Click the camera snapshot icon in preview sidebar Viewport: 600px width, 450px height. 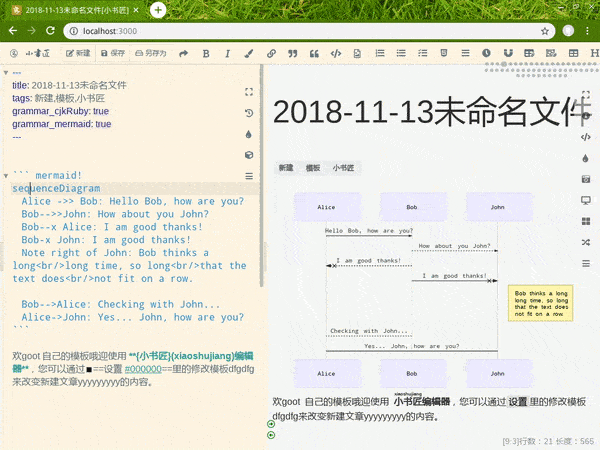585,179
